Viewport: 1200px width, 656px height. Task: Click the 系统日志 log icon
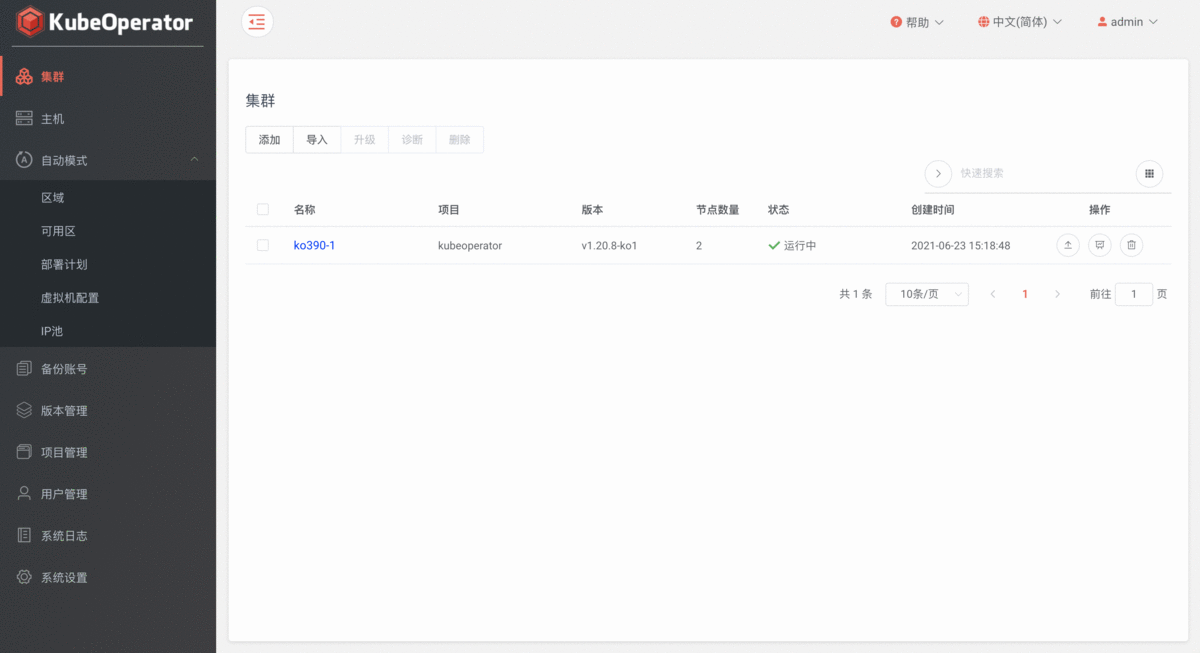(x=25, y=535)
